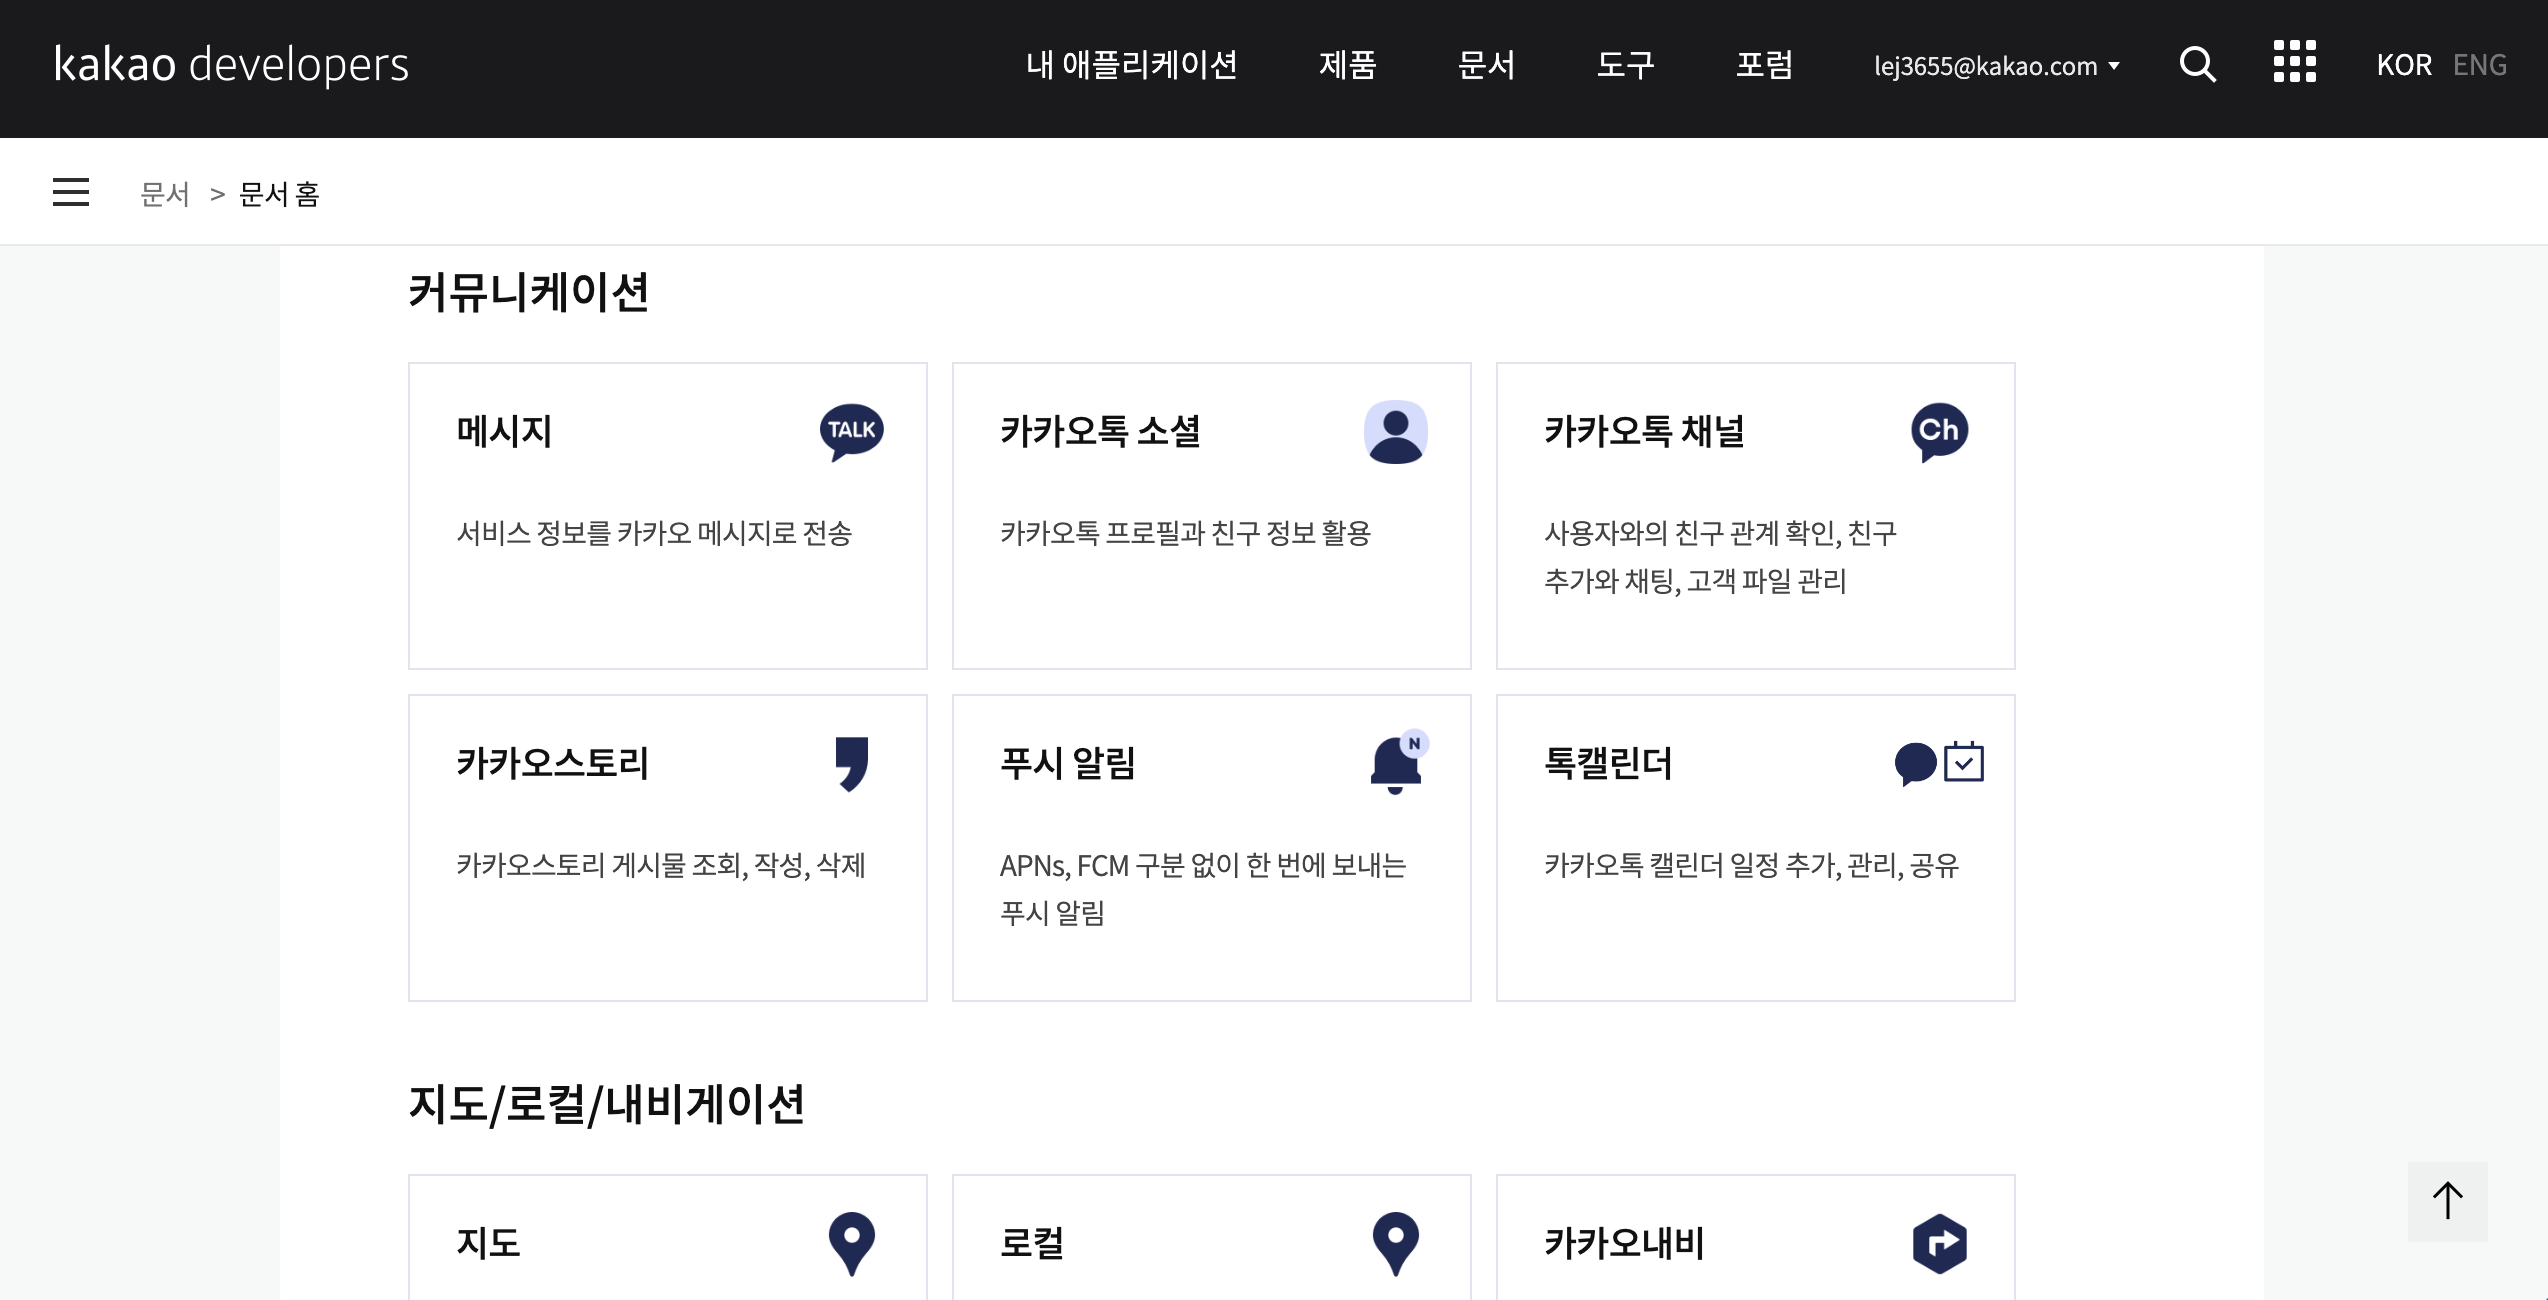Click the scroll-to-top arrow button

click(x=2447, y=1201)
